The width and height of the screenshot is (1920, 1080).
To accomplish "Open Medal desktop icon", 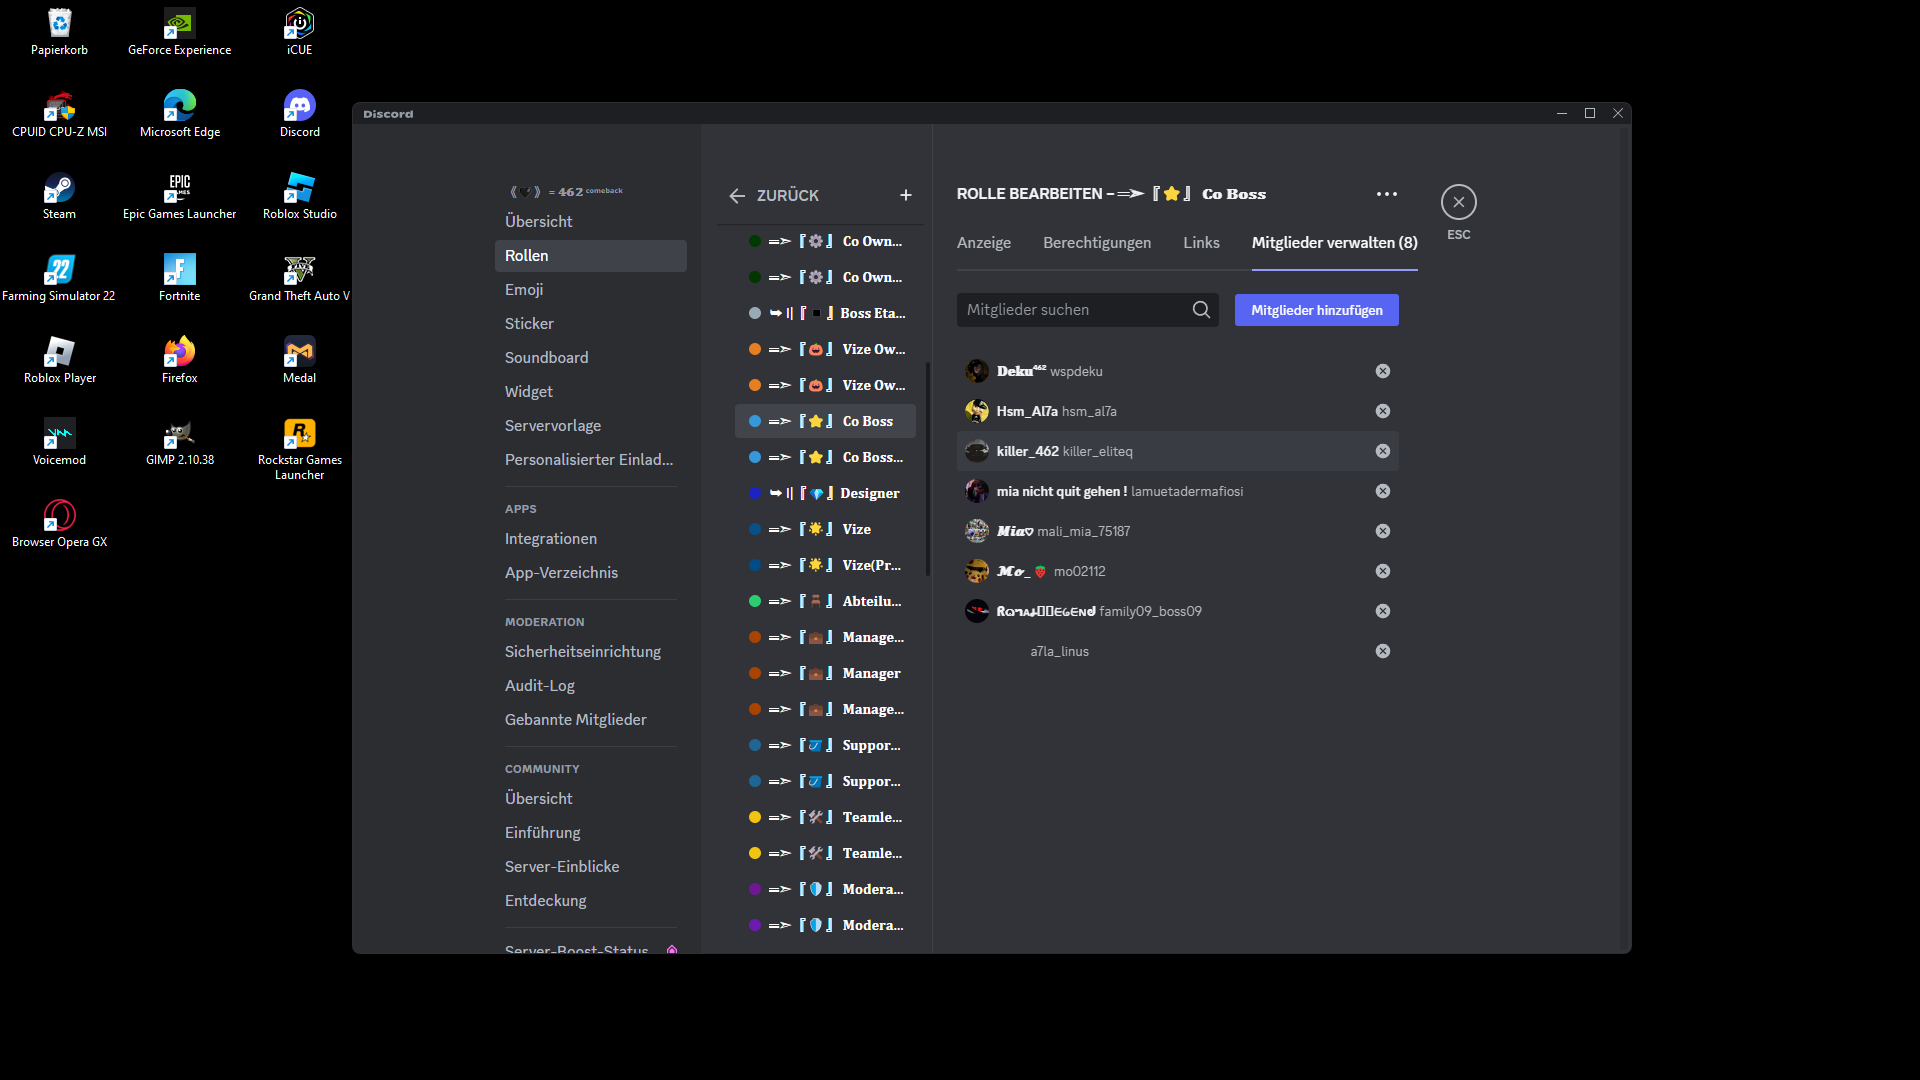I will (299, 359).
